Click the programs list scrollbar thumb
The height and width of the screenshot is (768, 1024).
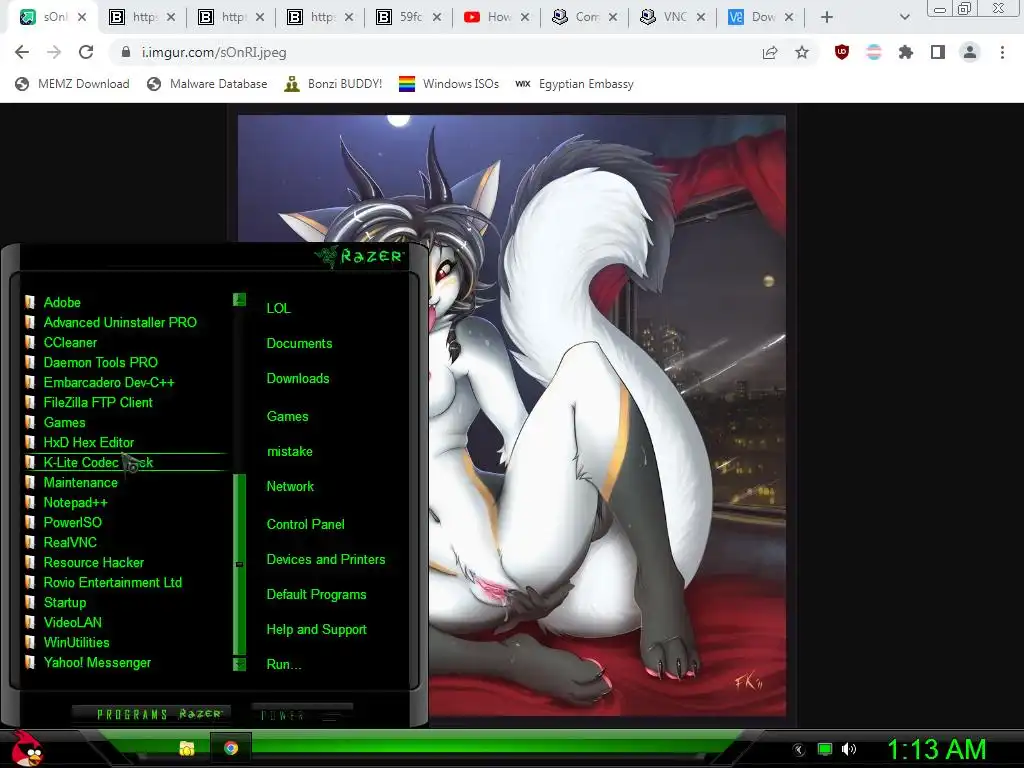(240, 564)
